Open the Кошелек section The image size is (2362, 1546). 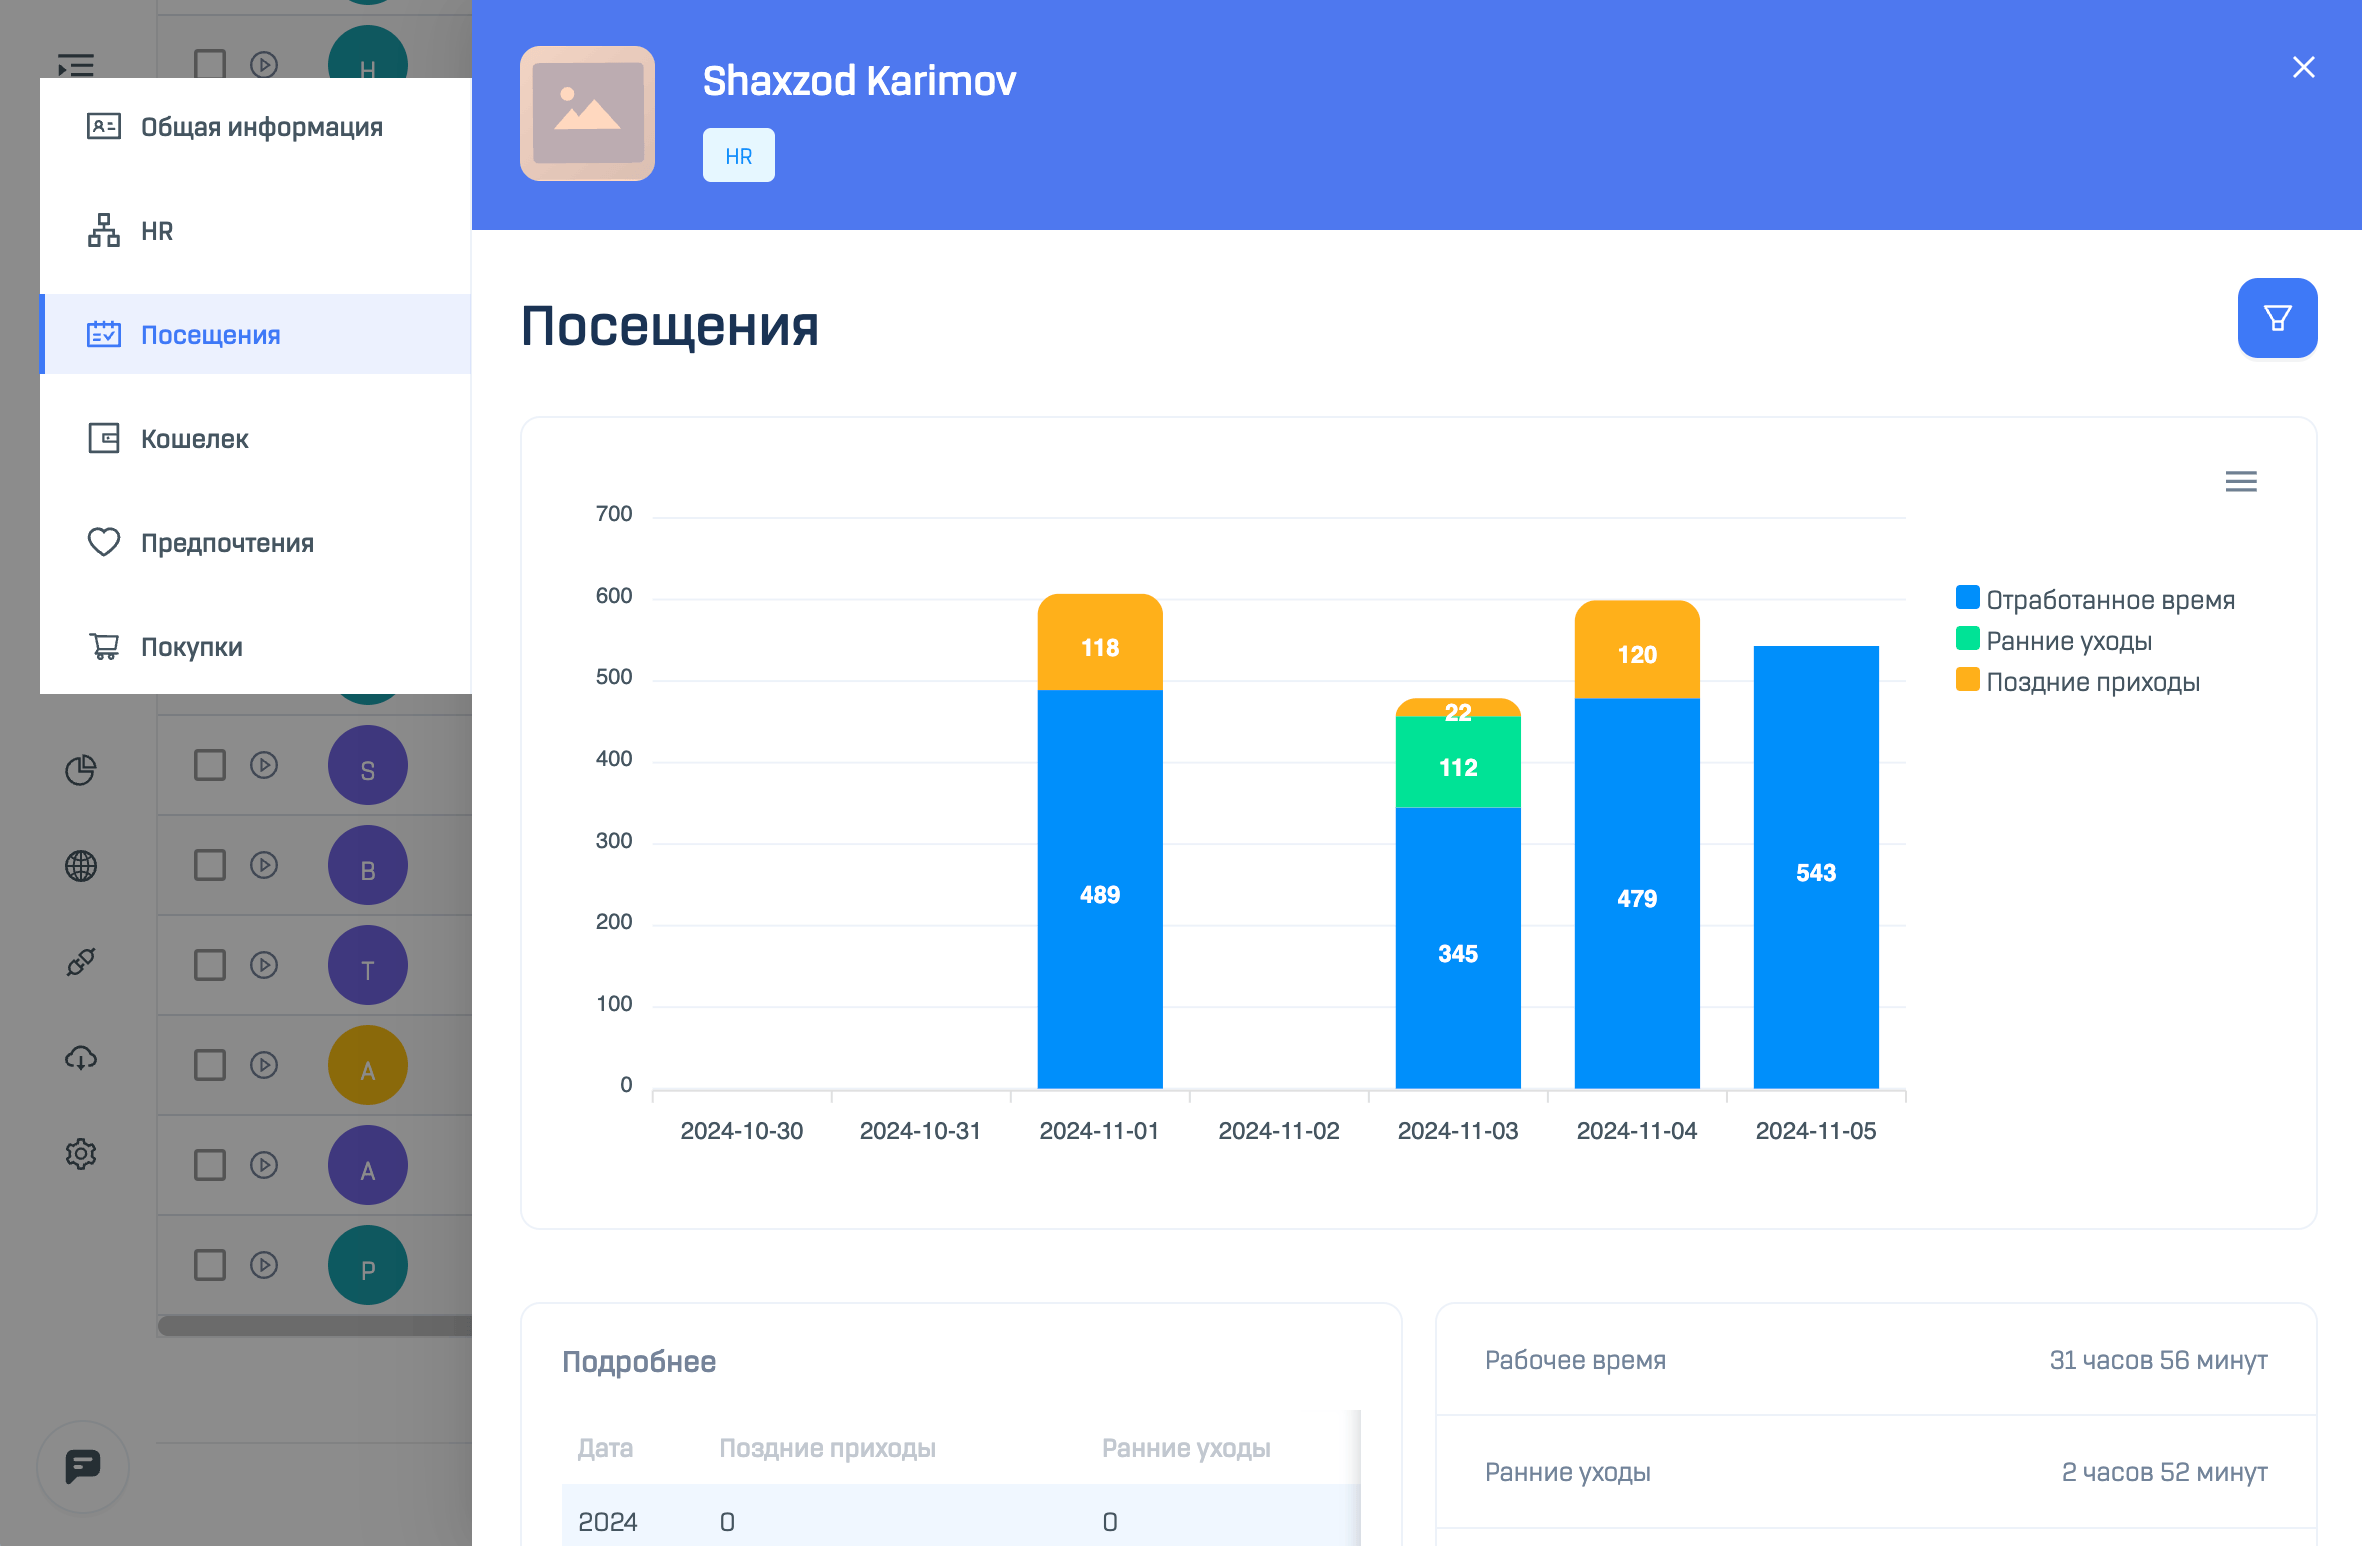(x=256, y=439)
